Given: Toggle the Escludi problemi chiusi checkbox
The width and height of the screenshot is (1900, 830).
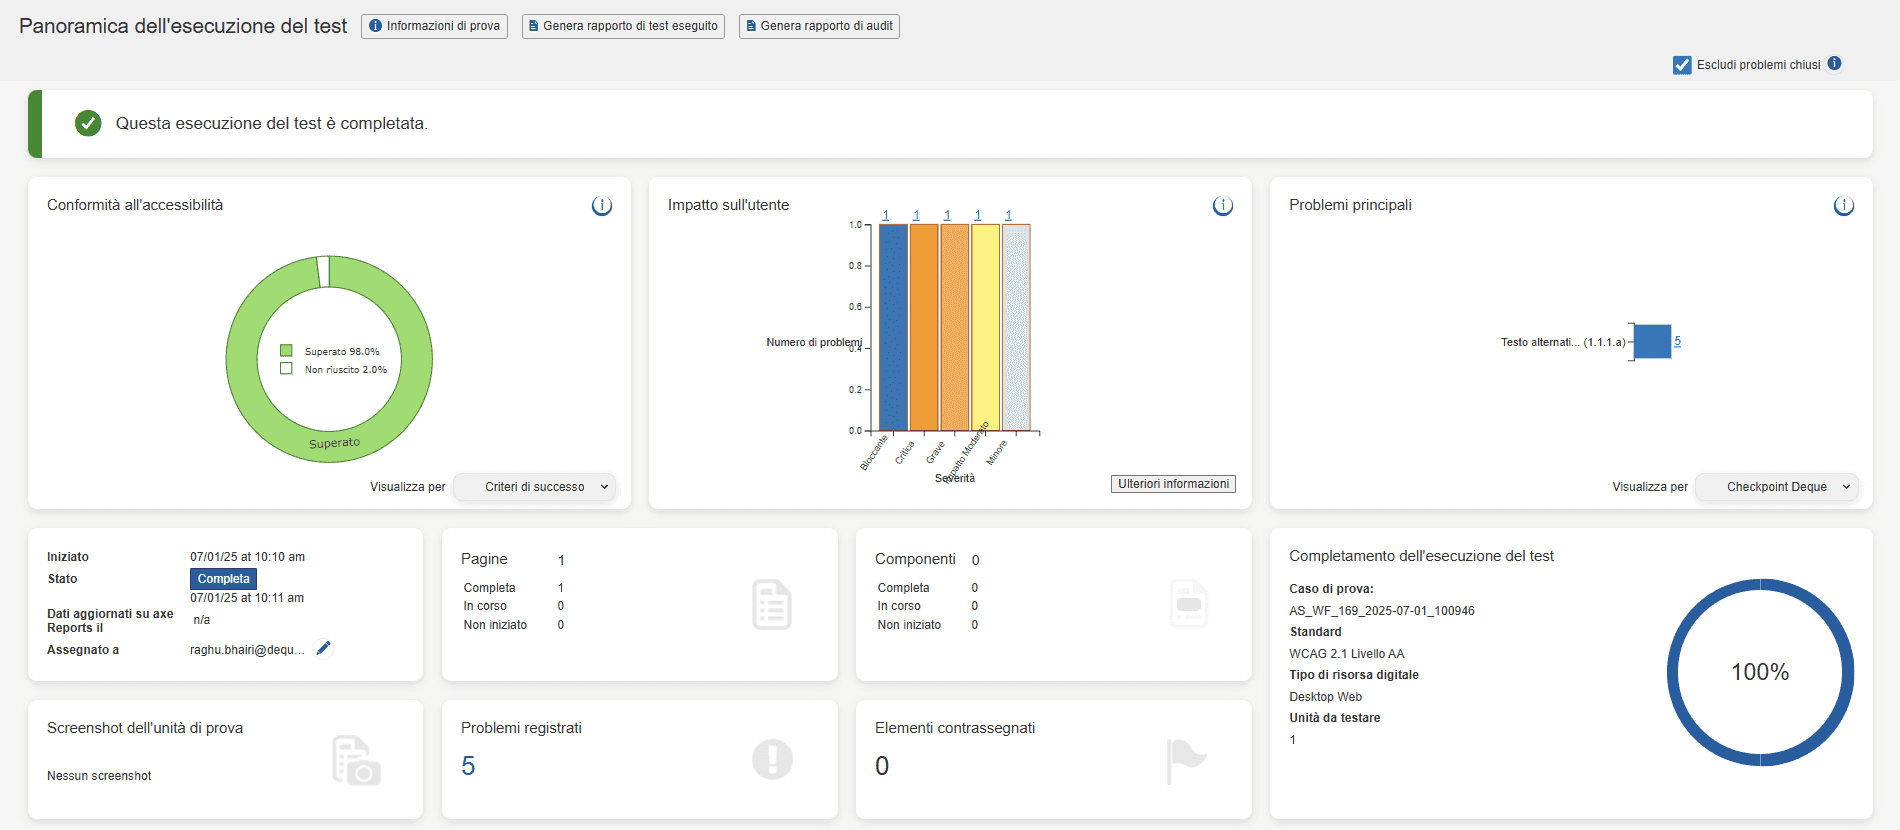Looking at the screenshot, I should 1682,65.
